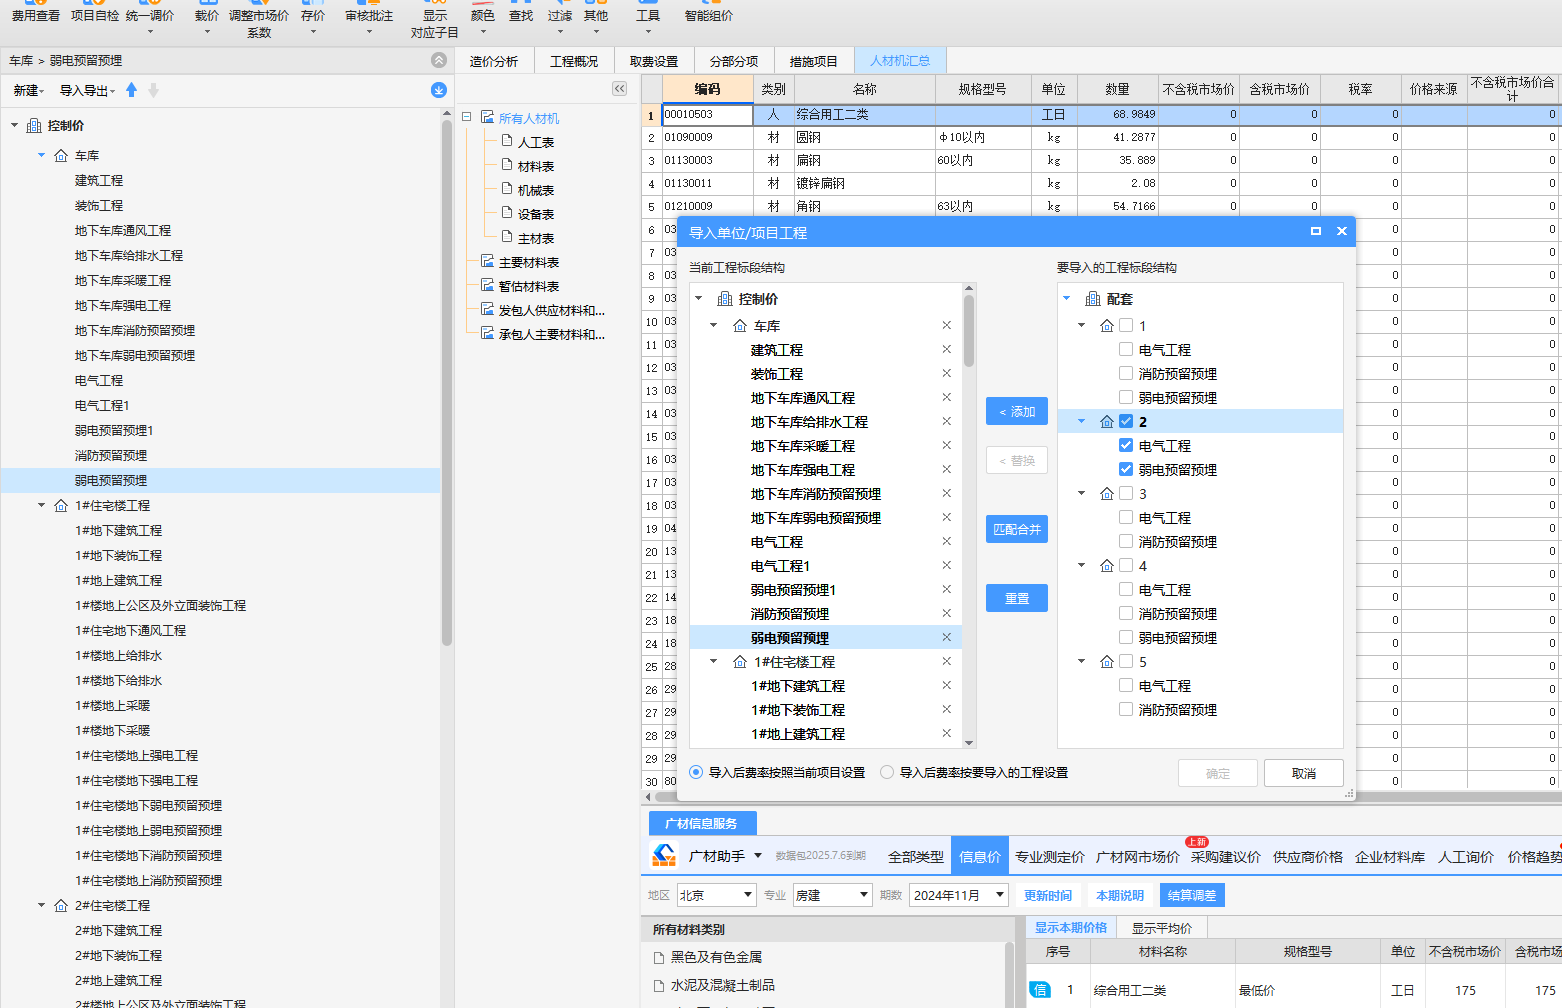
Task: Click the 控制价 building icon in dialog
Action: coord(725,299)
